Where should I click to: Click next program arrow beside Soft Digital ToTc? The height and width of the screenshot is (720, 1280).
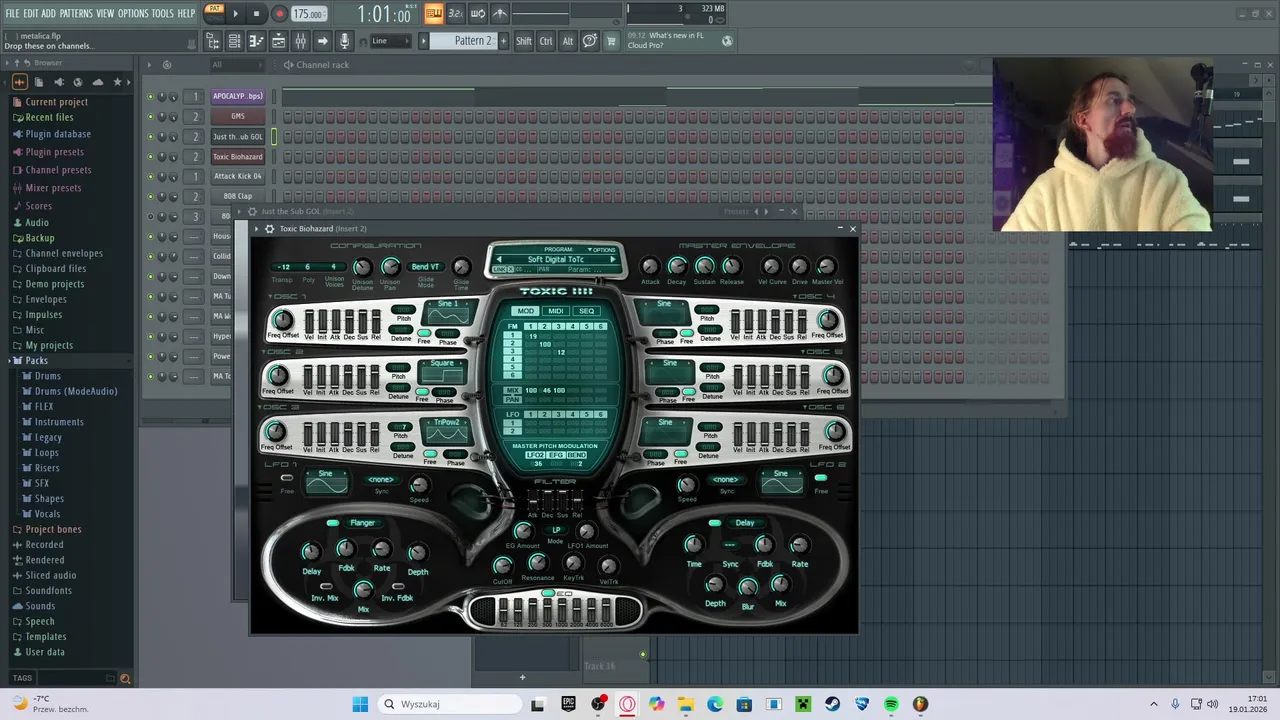(613, 260)
